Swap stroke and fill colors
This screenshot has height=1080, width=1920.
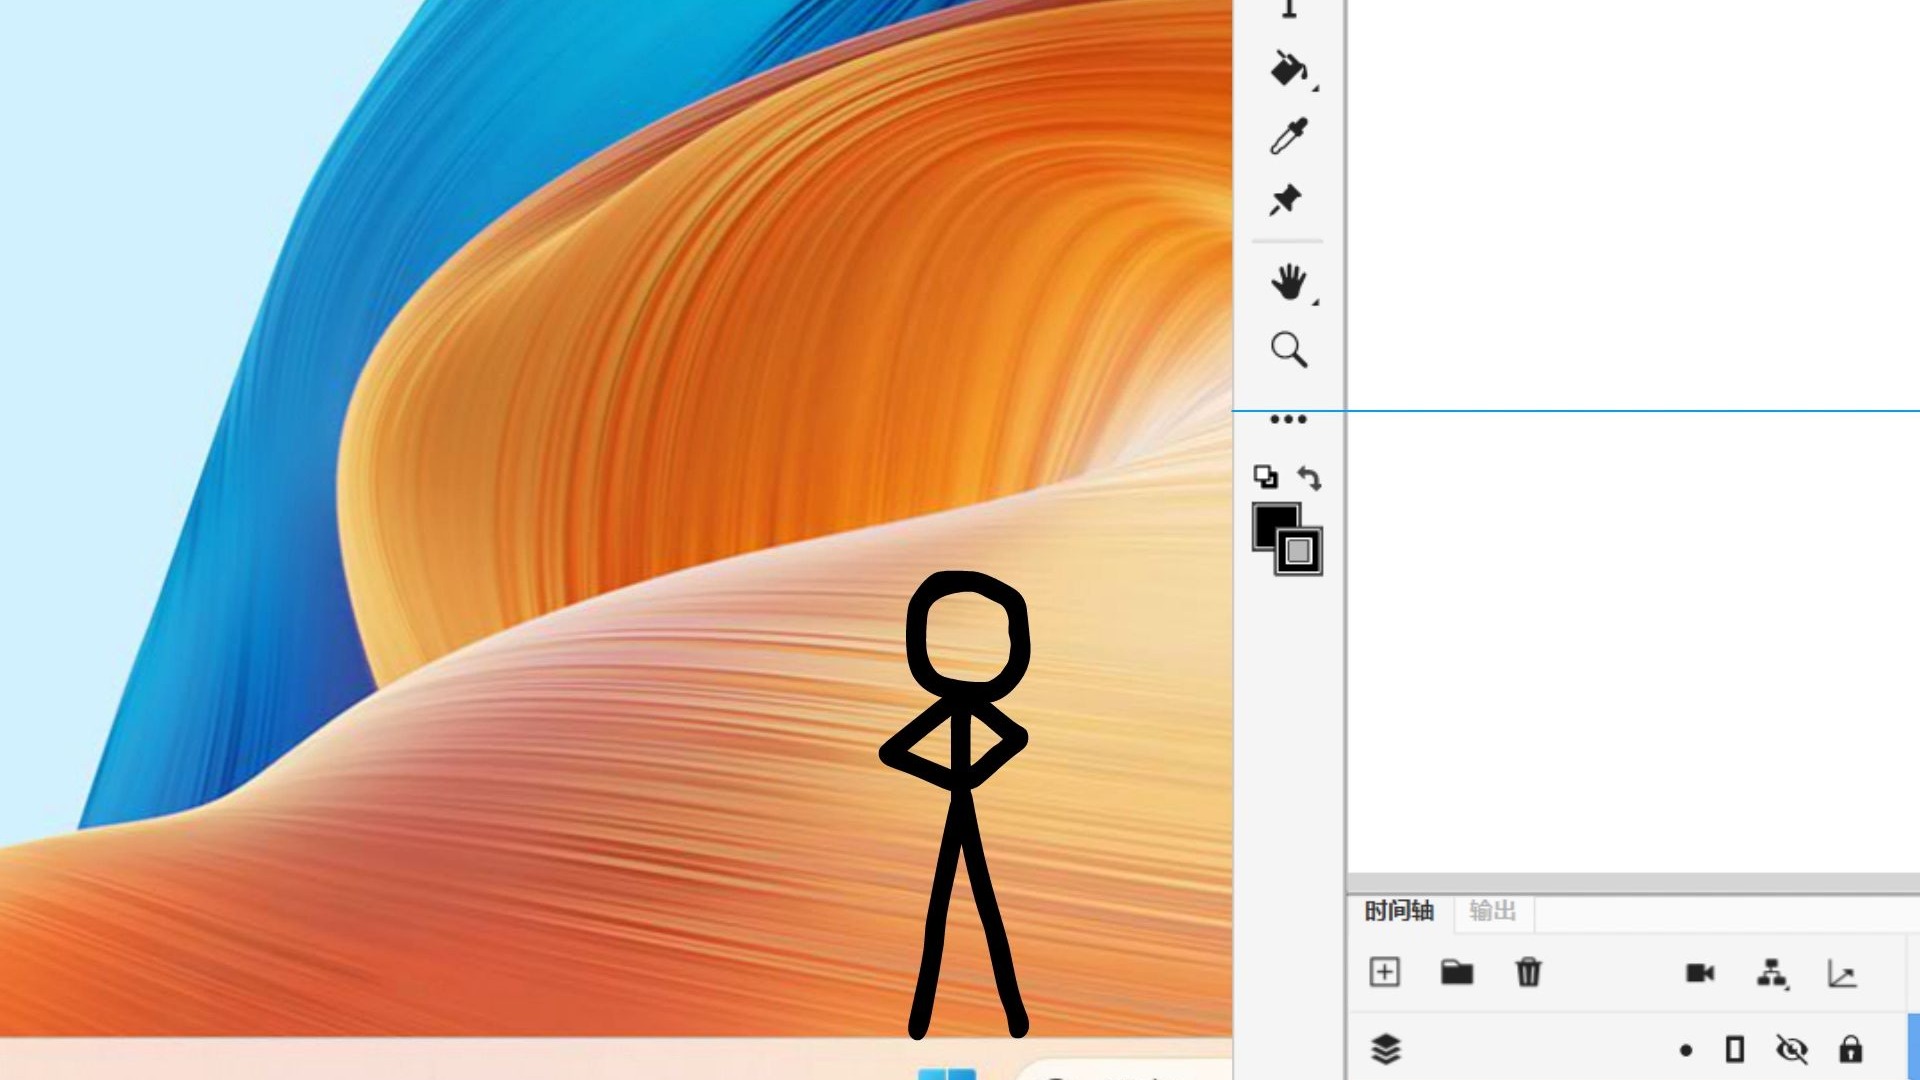click(1309, 478)
